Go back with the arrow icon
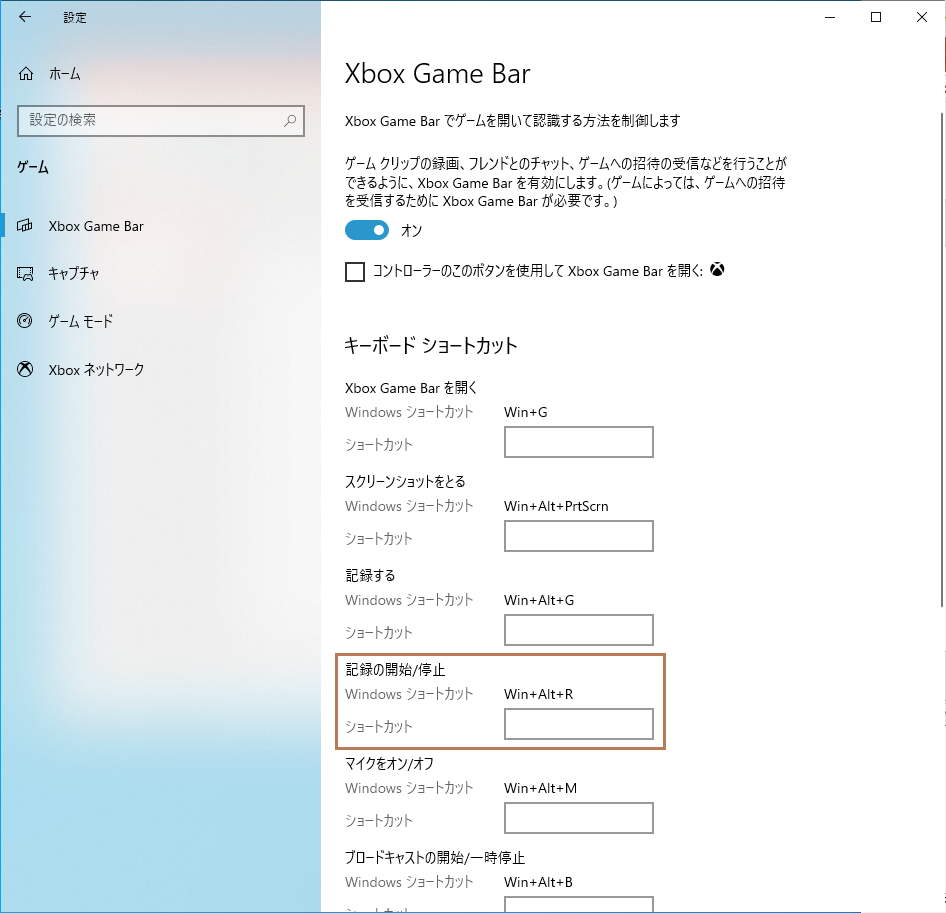The height and width of the screenshot is (913, 946). click(x=25, y=17)
